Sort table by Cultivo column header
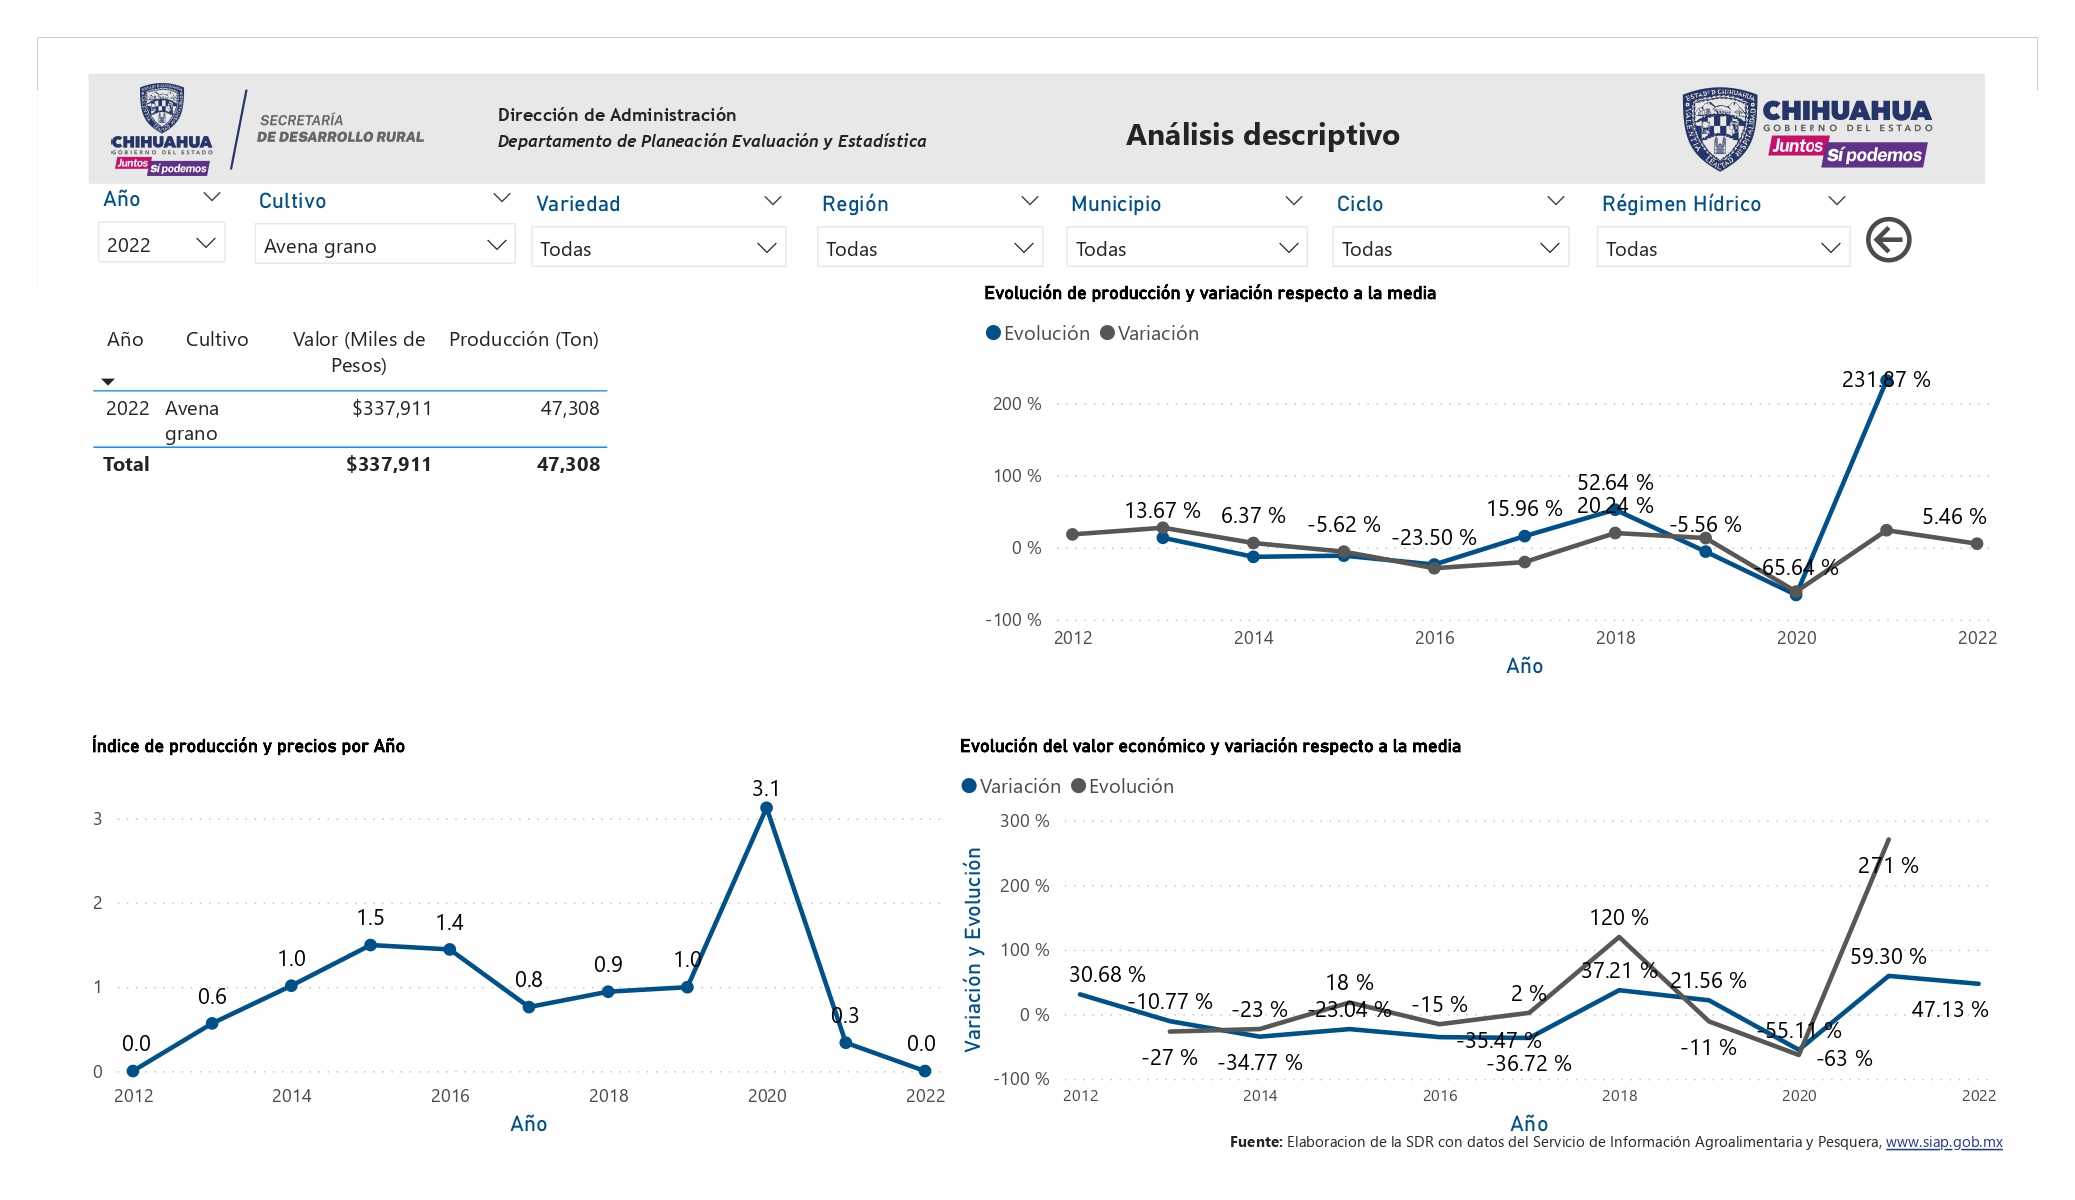The width and height of the screenshot is (2075, 1200). click(217, 339)
